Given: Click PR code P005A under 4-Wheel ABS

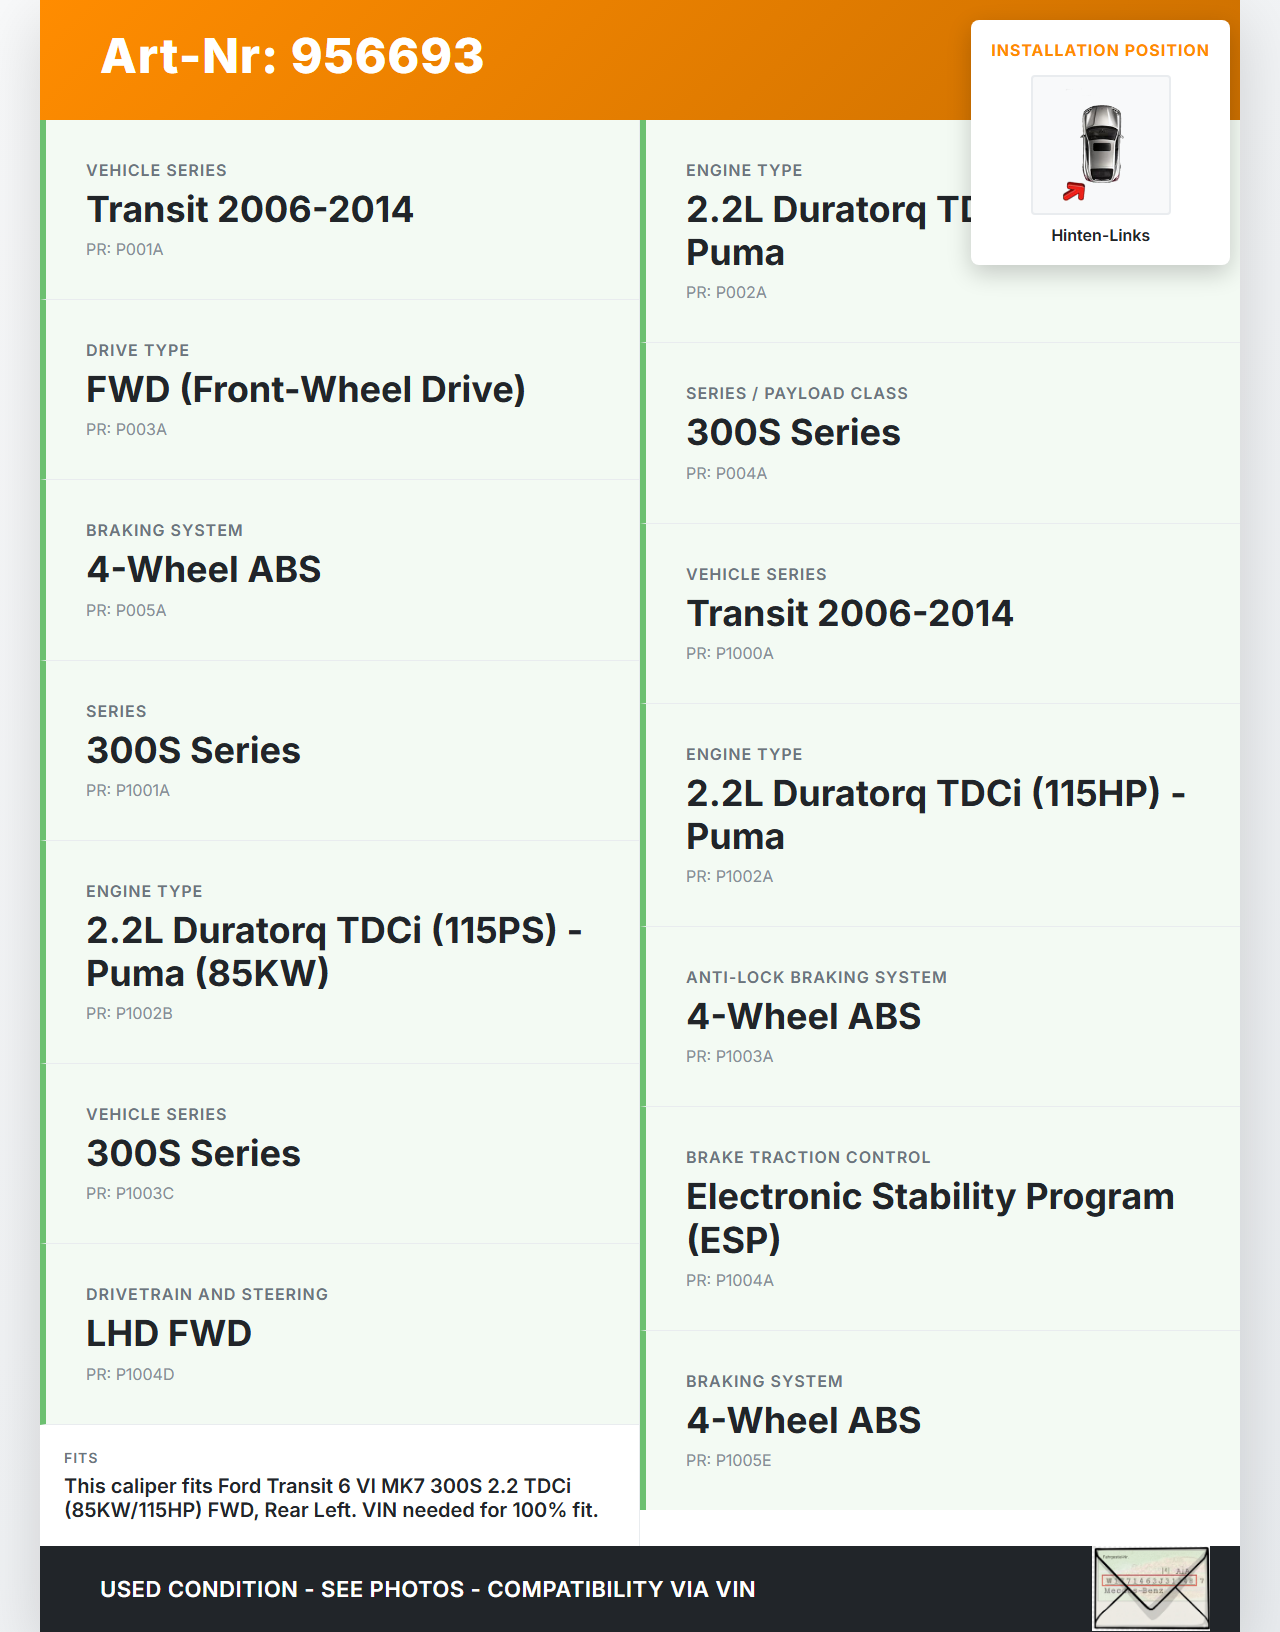Looking at the screenshot, I should click(x=126, y=611).
